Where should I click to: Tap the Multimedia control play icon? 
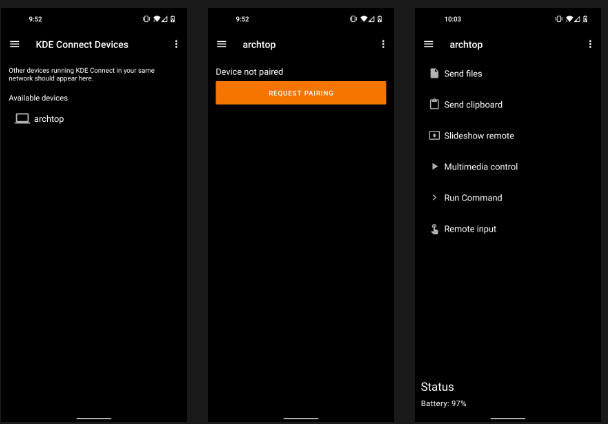tap(435, 166)
